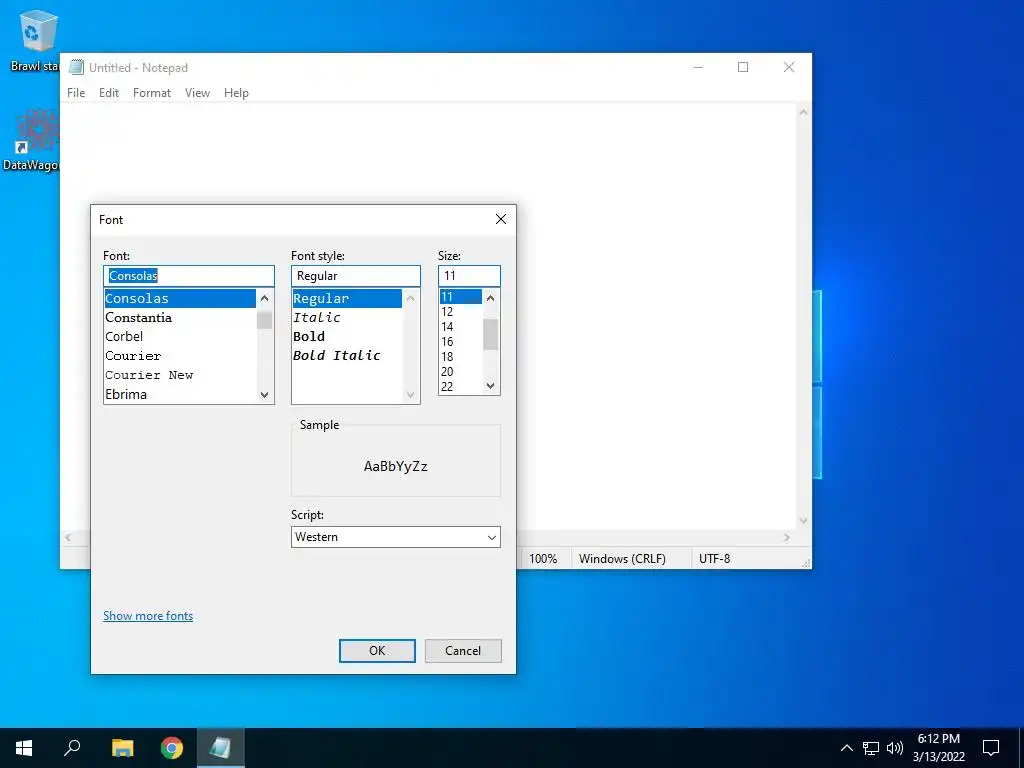The image size is (1024, 768).
Task: Choose Bold font style
Action: point(347,336)
